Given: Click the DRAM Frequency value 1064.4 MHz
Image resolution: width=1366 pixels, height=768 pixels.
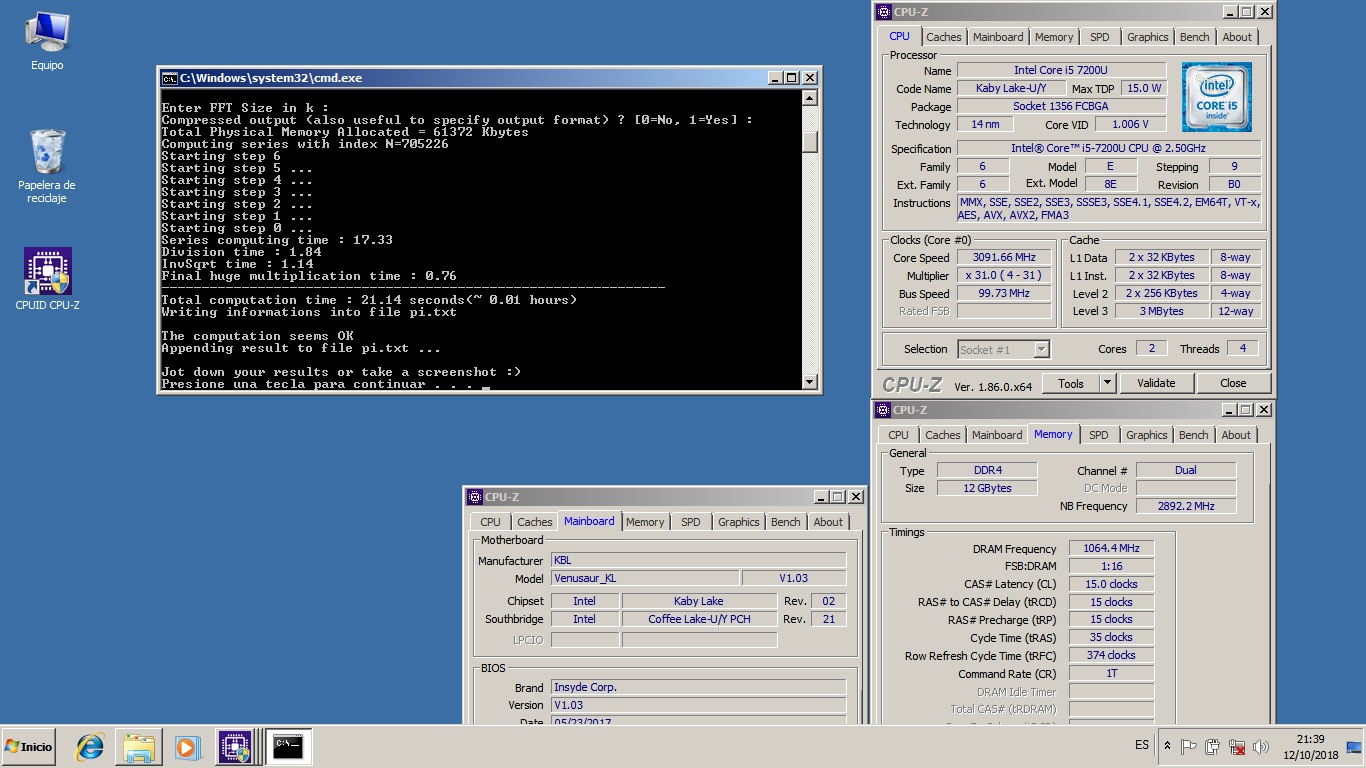Looking at the screenshot, I should click(1111, 548).
